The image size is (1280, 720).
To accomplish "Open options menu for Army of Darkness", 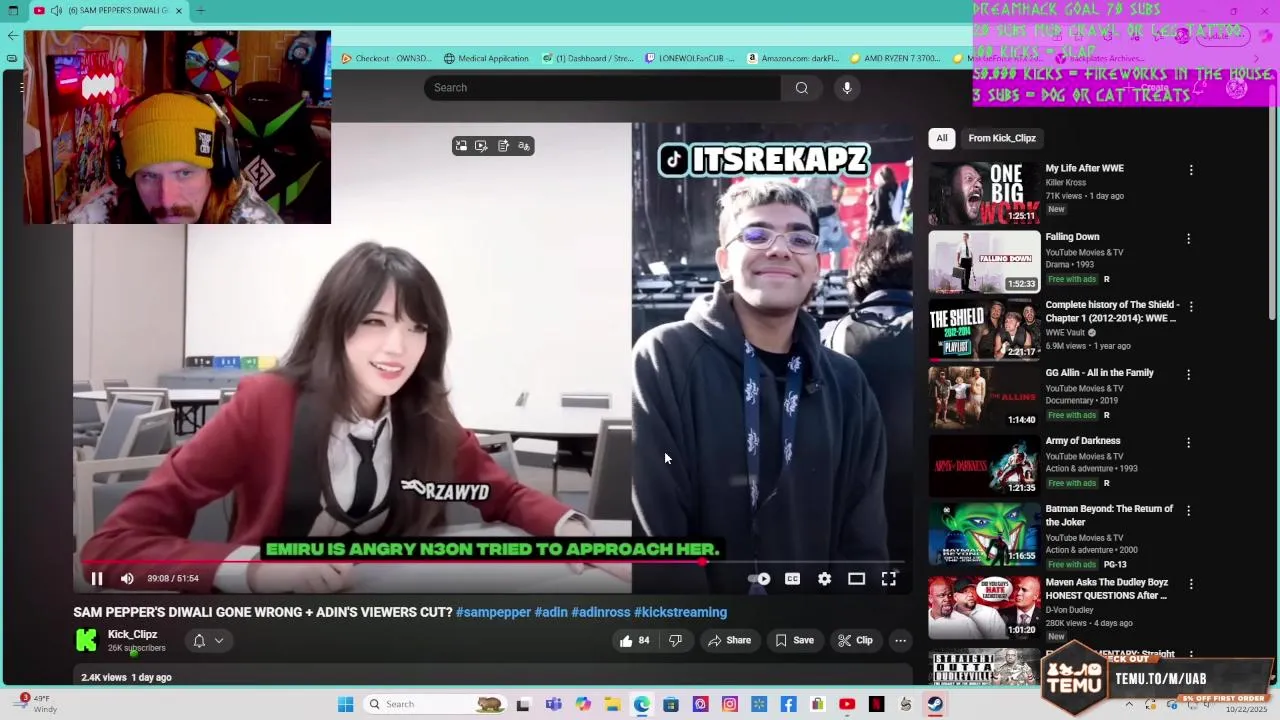I will [x=1188, y=443].
